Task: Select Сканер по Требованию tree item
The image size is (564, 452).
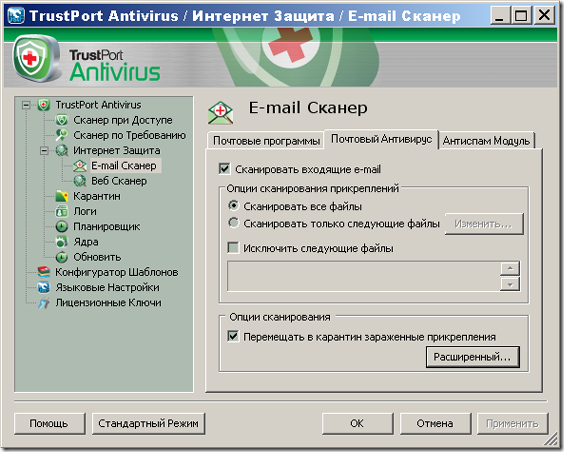Action: (129, 135)
